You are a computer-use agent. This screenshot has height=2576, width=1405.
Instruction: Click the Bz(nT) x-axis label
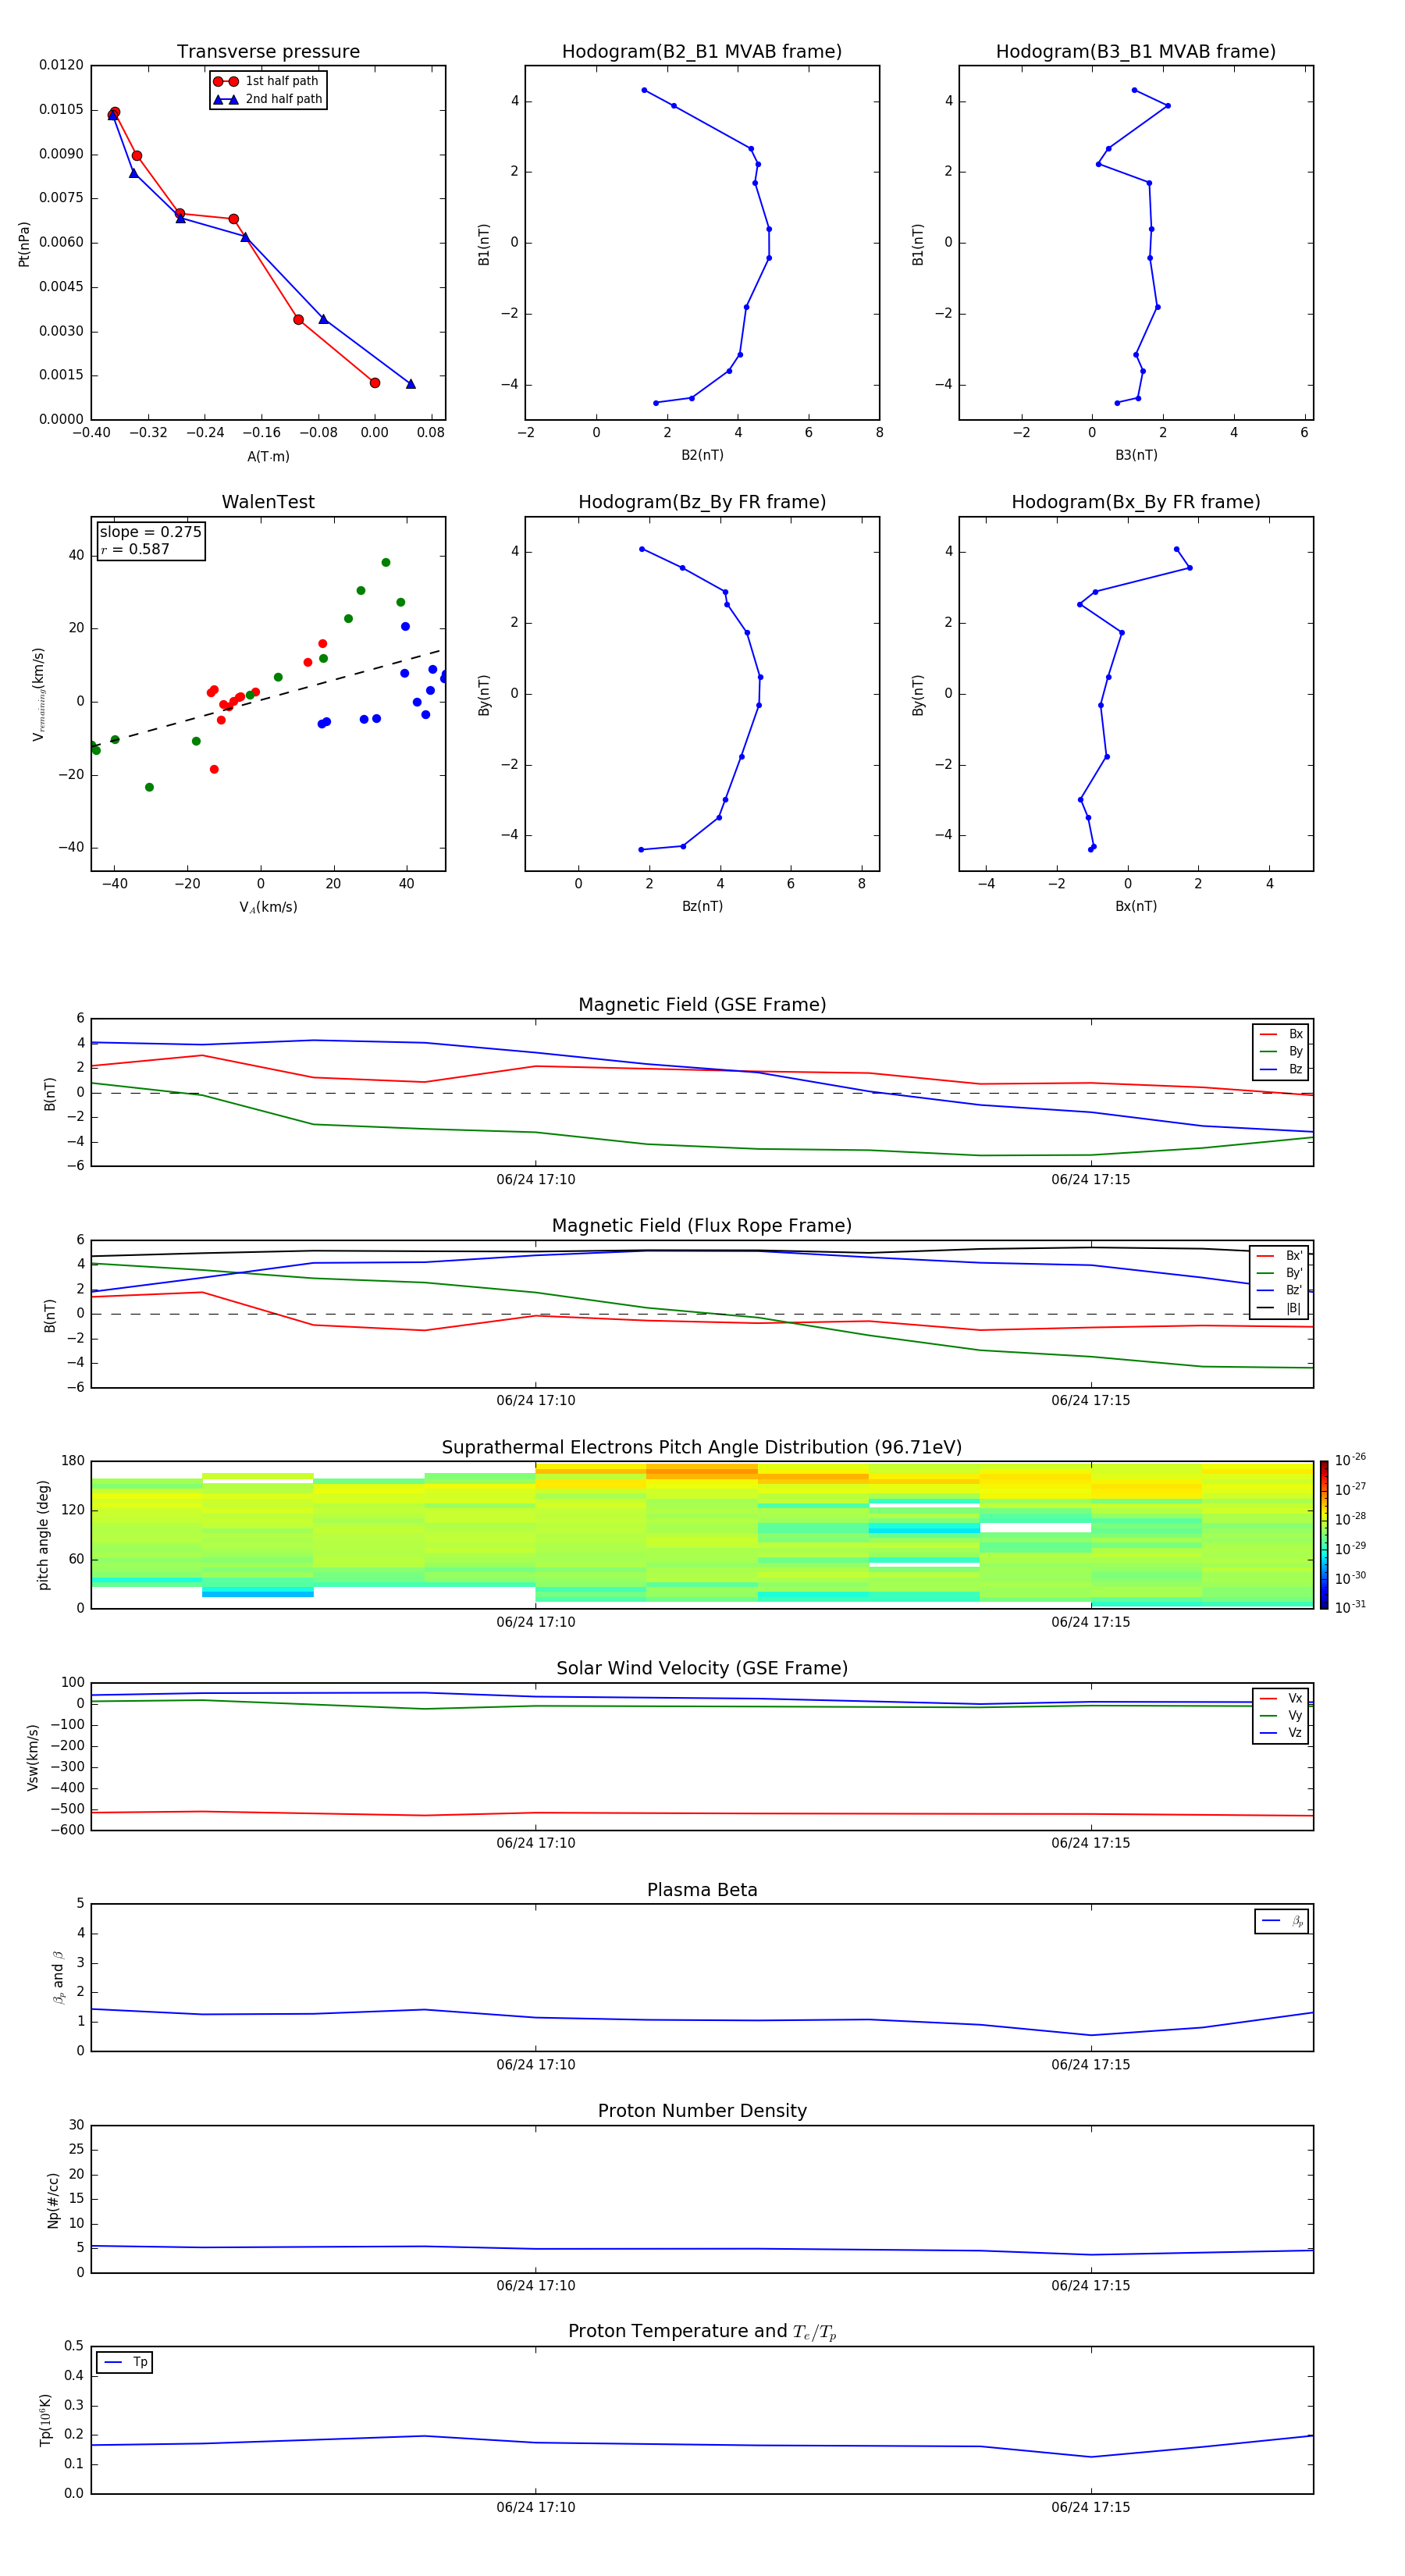[702, 907]
